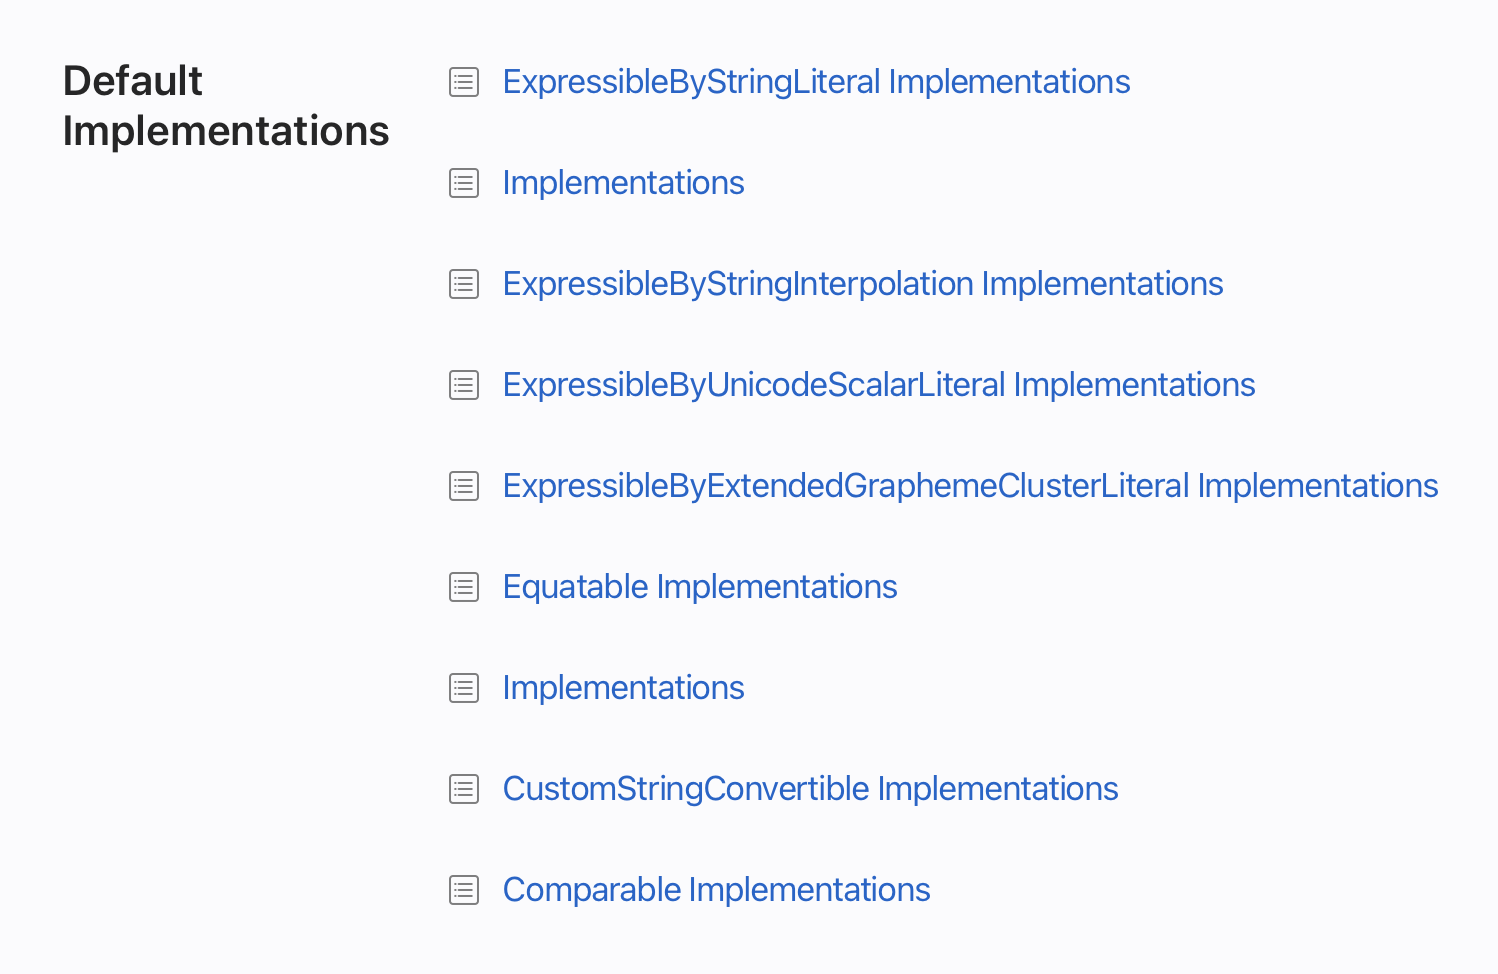Open CustomStringConvertible Implementations page
The height and width of the screenshot is (974, 1498).
pyautogui.click(x=810, y=789)
